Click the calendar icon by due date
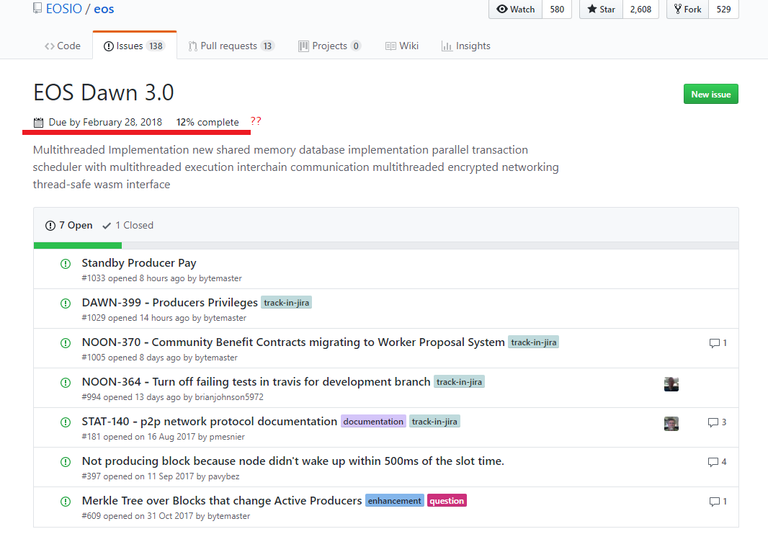 (38, 123)
